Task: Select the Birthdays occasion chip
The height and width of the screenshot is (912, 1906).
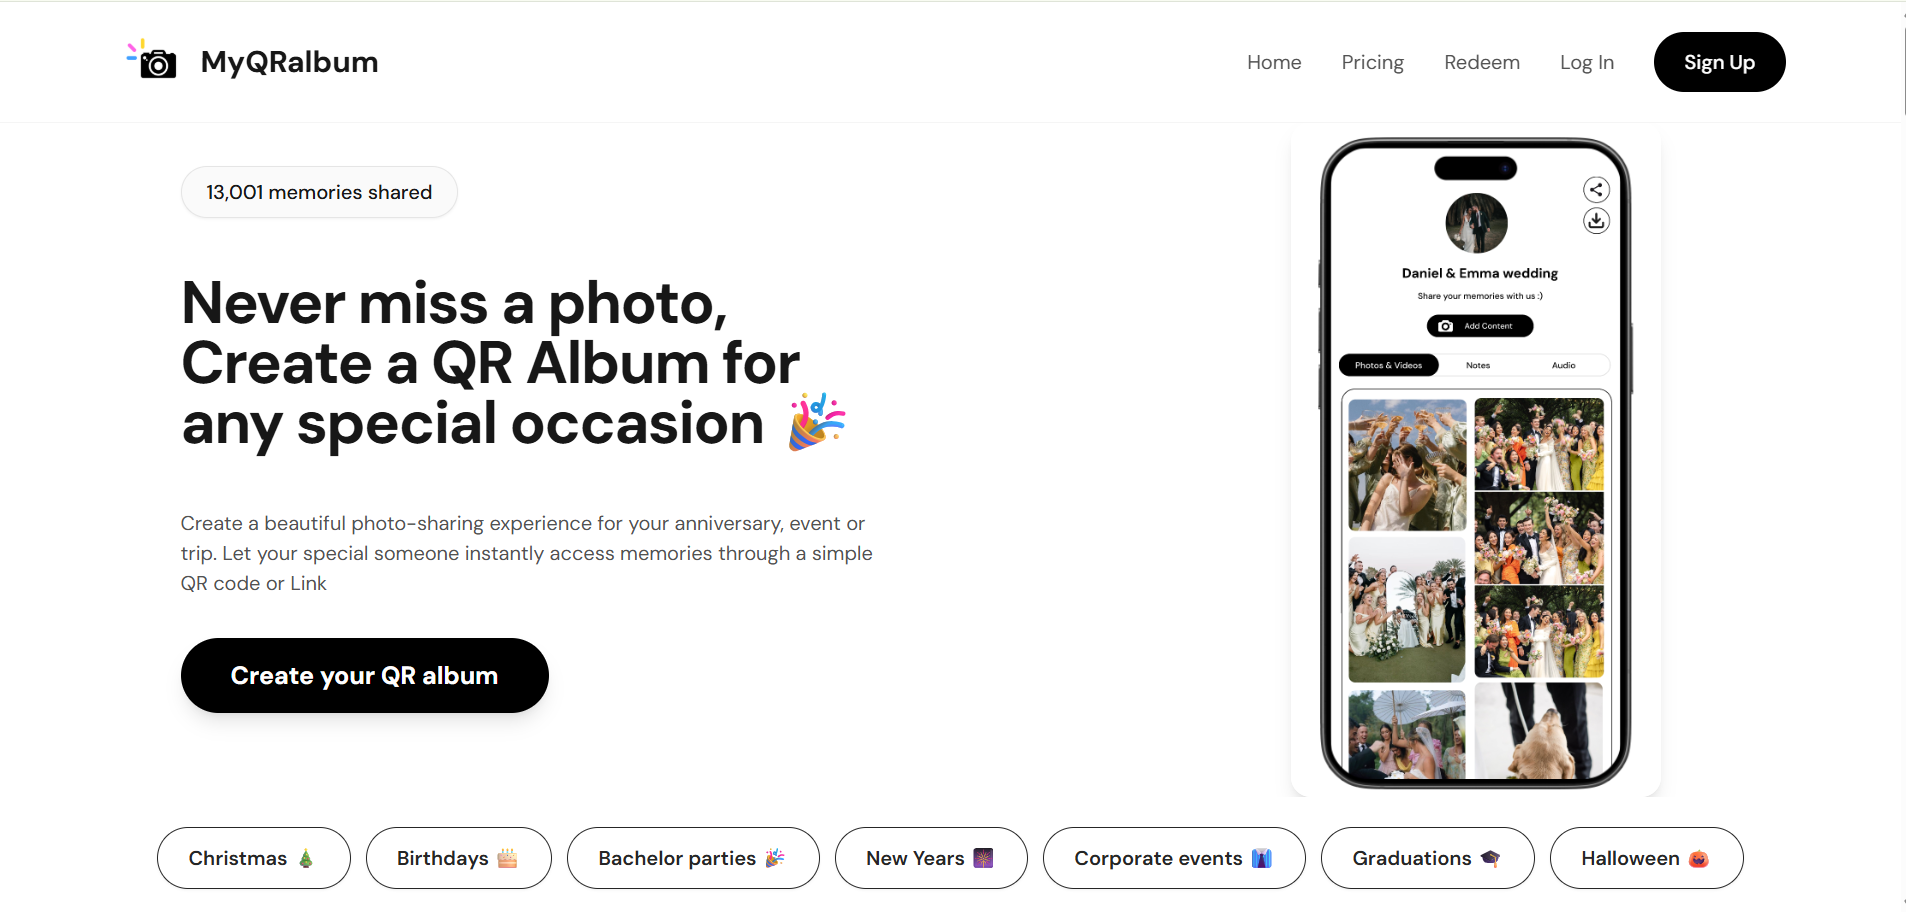Action: coord(458,858)
